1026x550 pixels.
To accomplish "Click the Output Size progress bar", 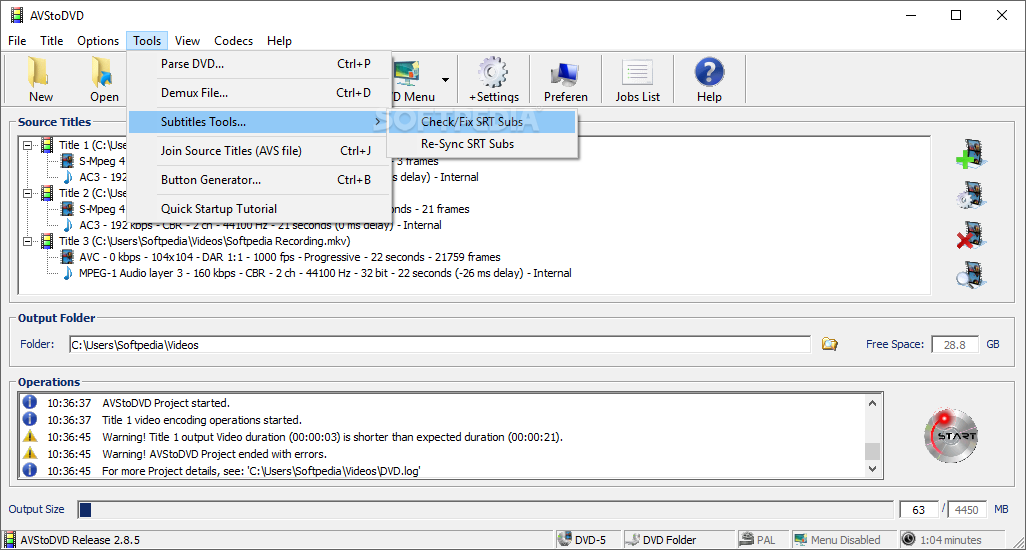I will pyautogui.click(x=485, y=509).
